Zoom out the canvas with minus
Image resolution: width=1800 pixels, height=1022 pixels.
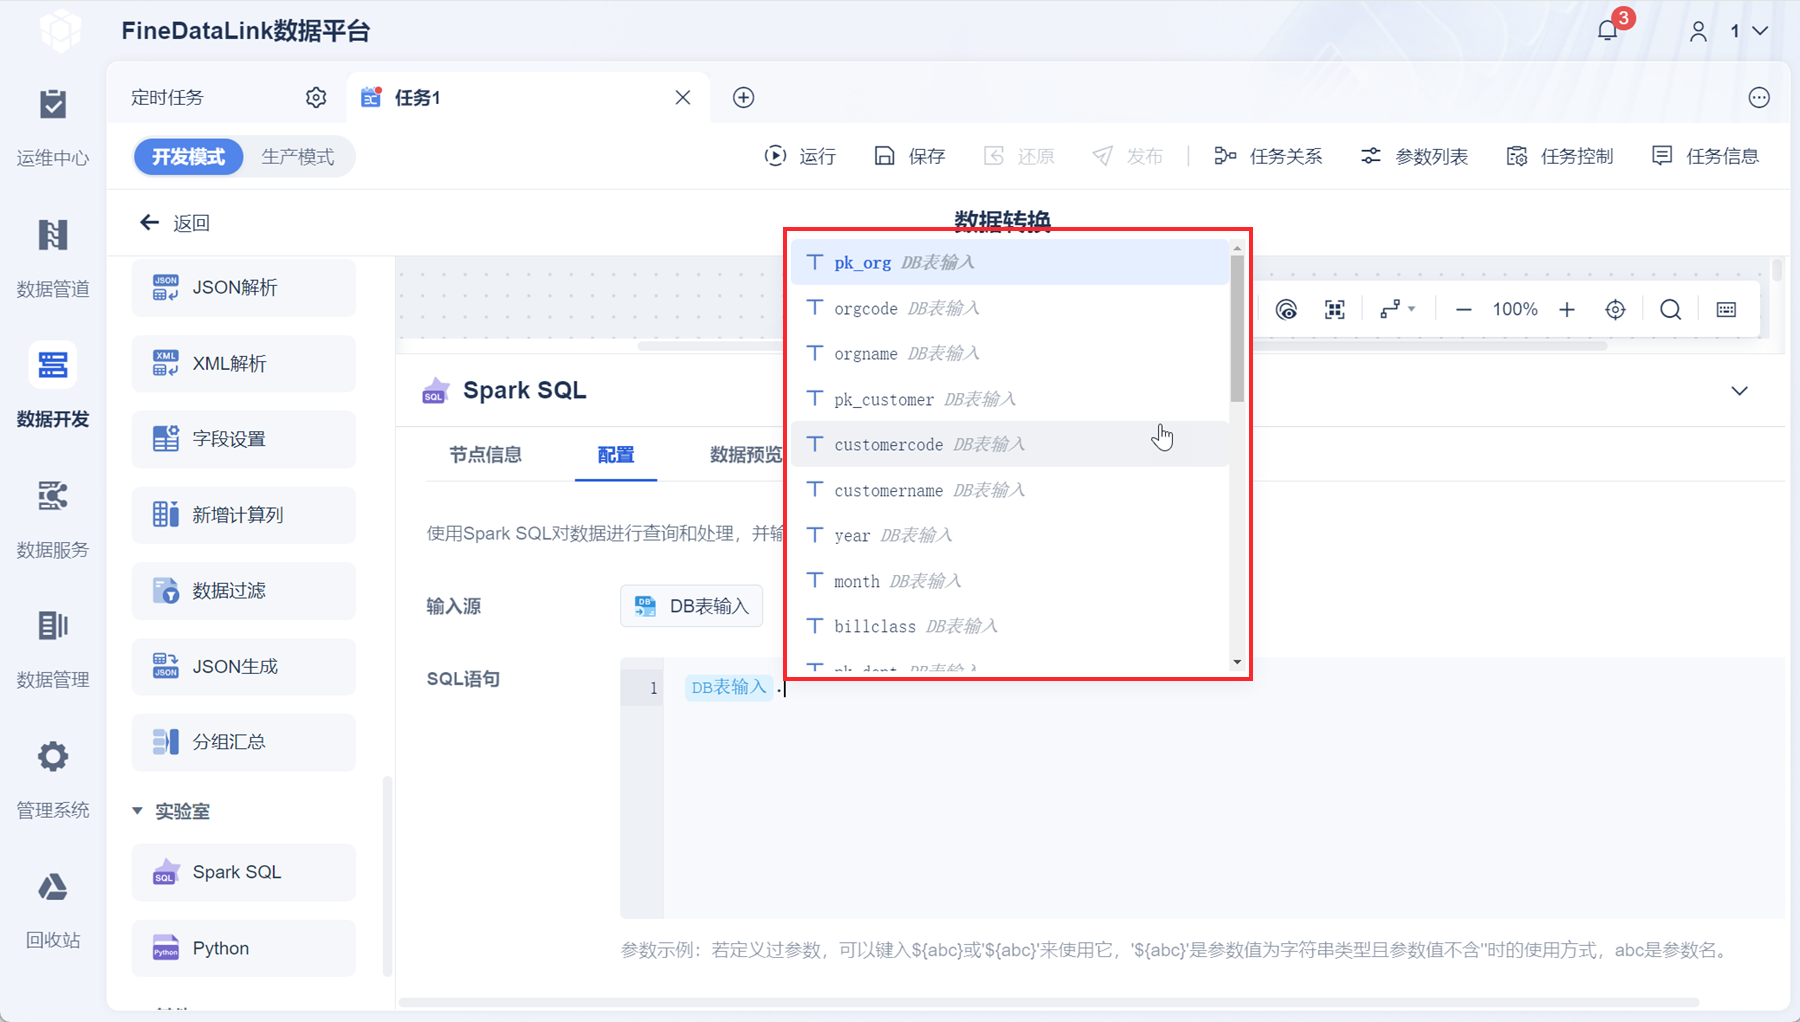click(x=1464, y=310)
